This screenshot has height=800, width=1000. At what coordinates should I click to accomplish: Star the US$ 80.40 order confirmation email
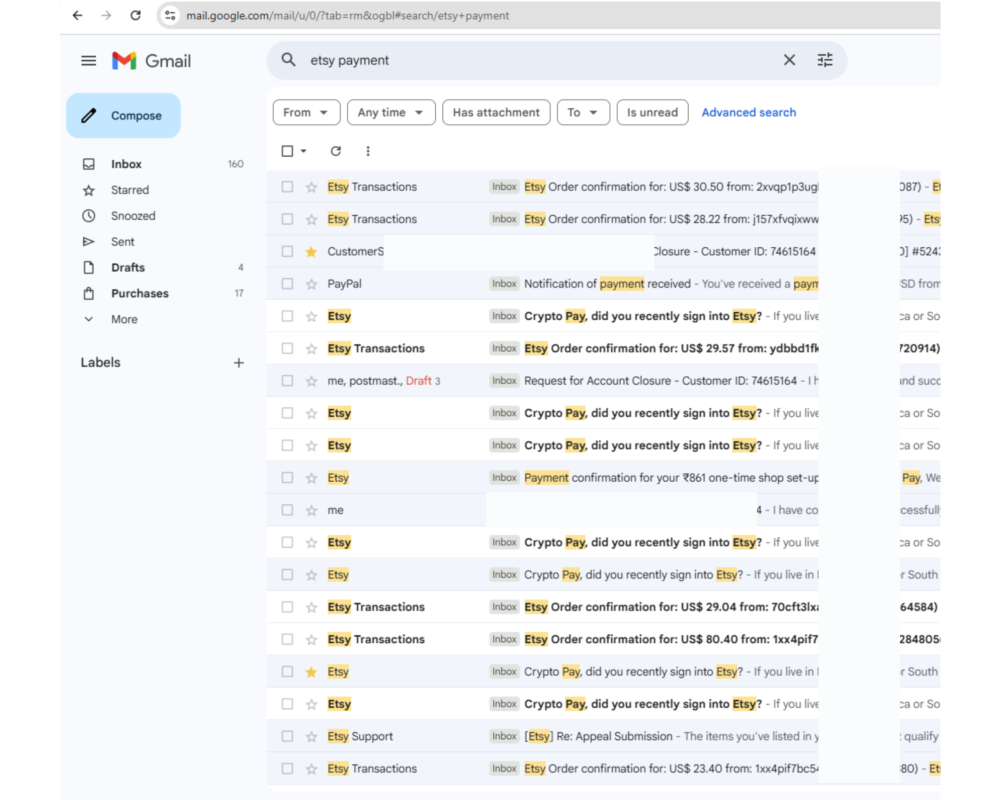[311, 639]
